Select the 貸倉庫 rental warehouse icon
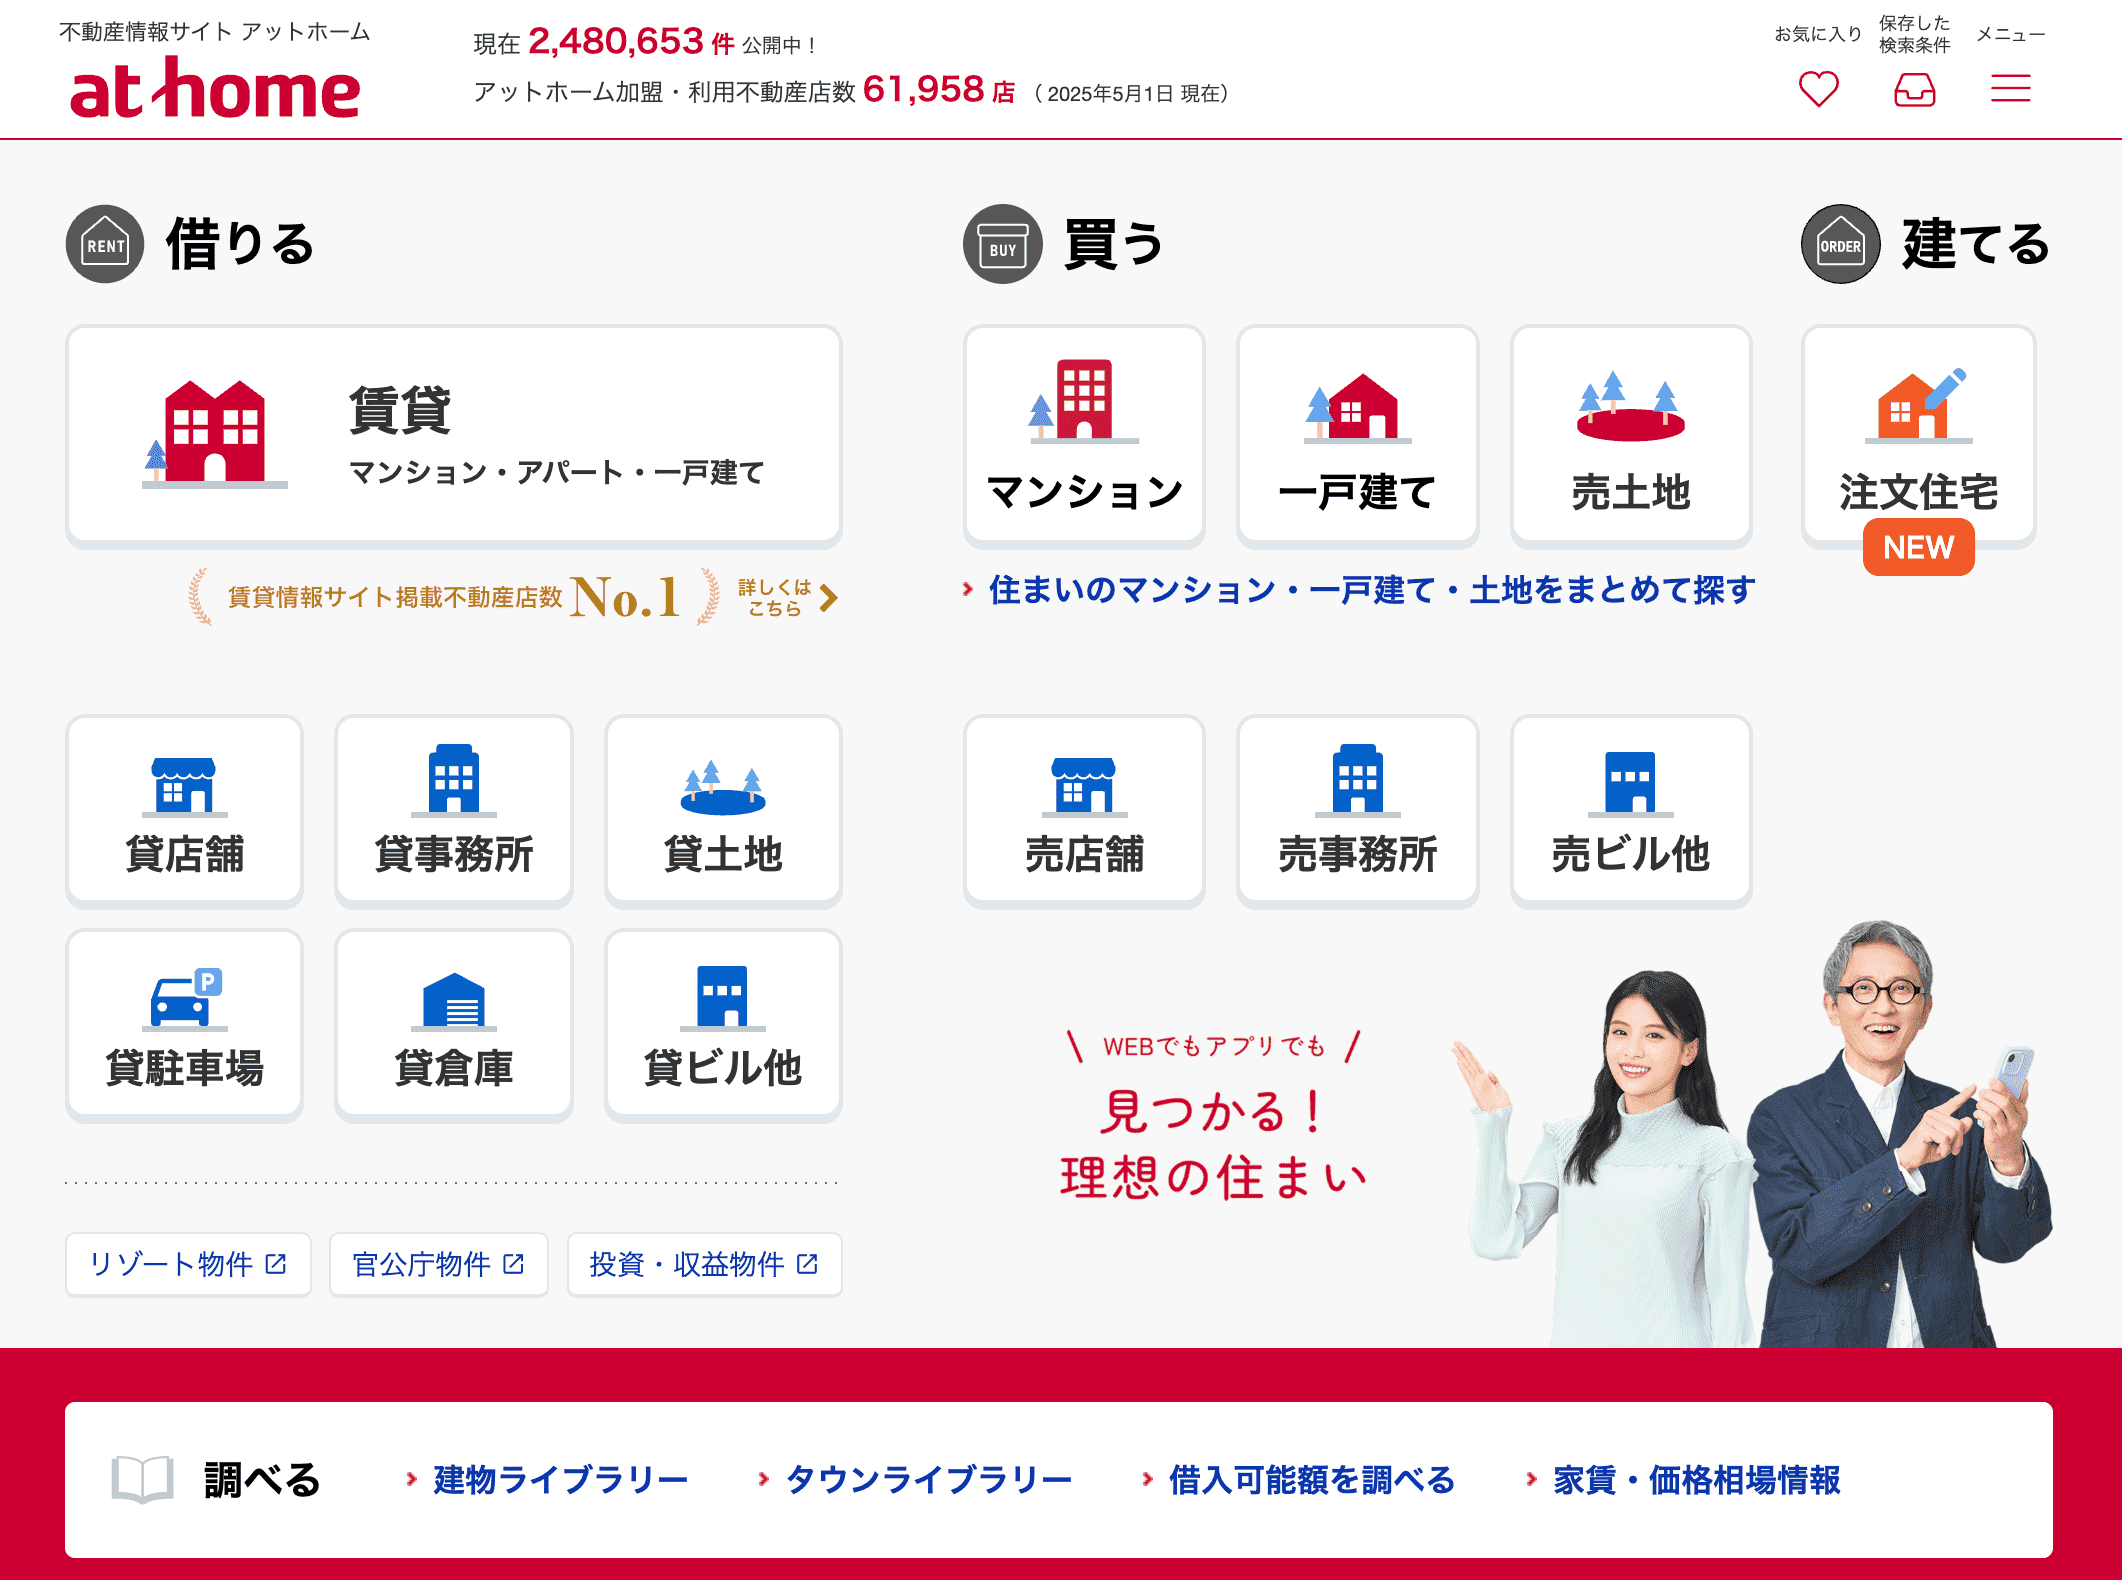The width and height of the screenshot is (2122, 1580). click(x=453, y=1023)
